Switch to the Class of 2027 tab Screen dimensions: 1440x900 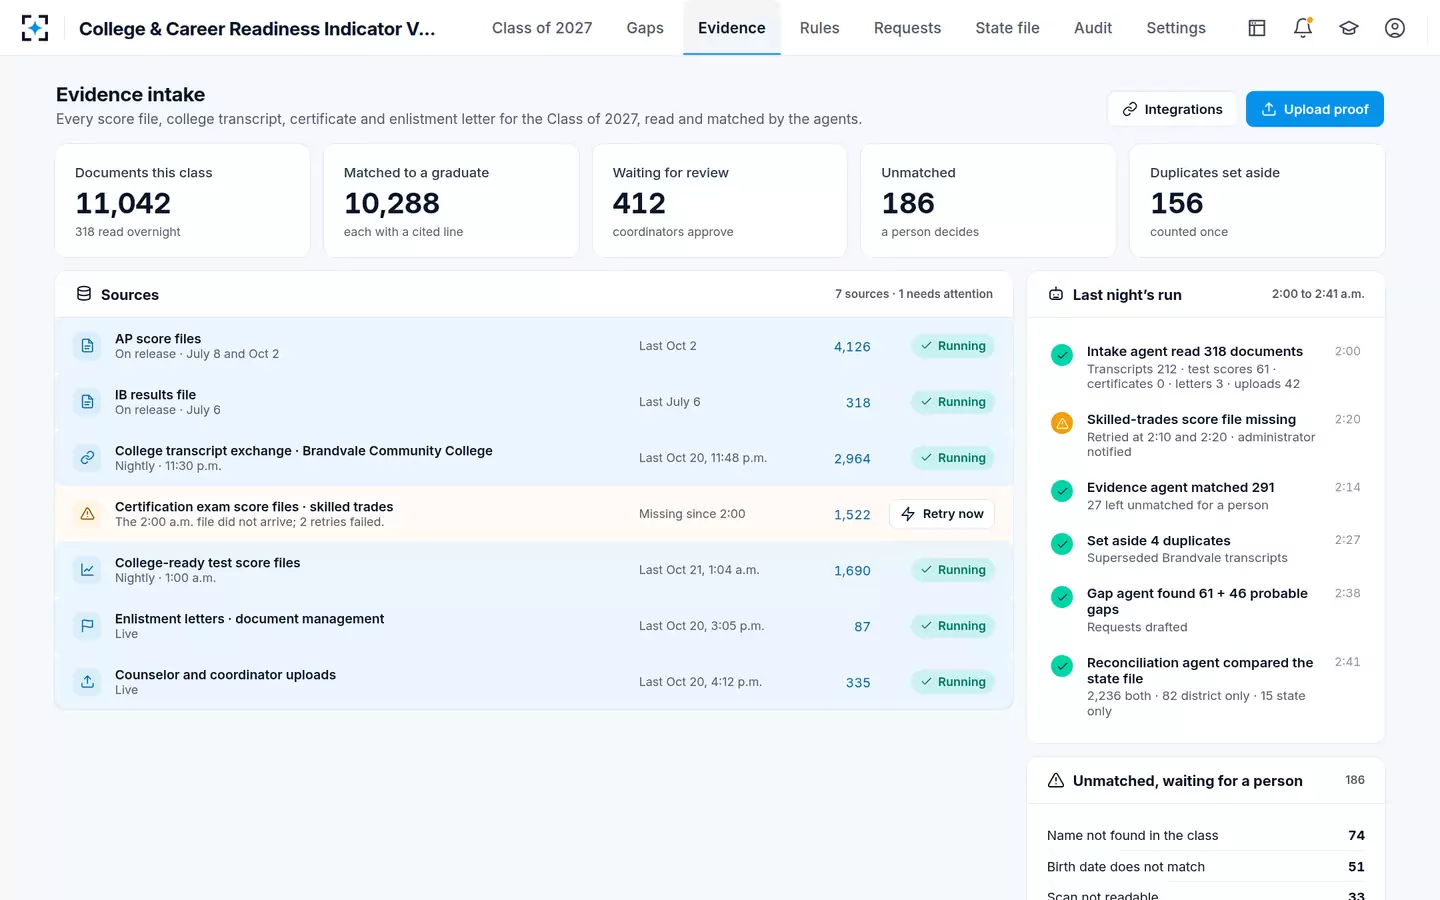coord(542,28)
